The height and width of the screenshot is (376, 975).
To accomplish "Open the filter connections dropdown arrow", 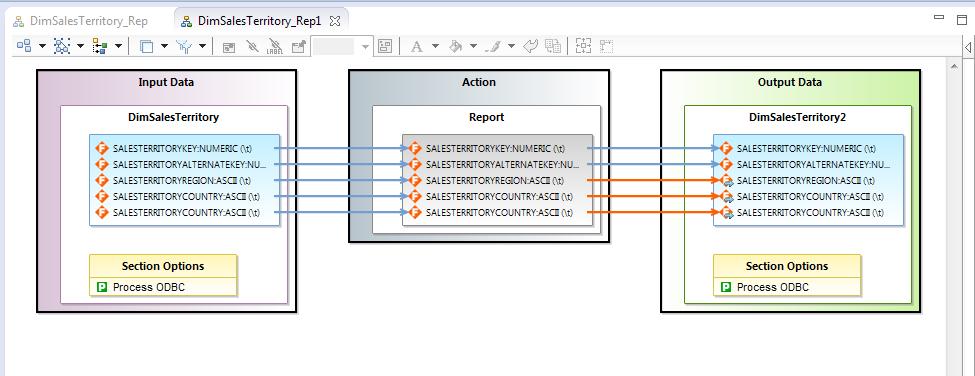I will point(202,46).
